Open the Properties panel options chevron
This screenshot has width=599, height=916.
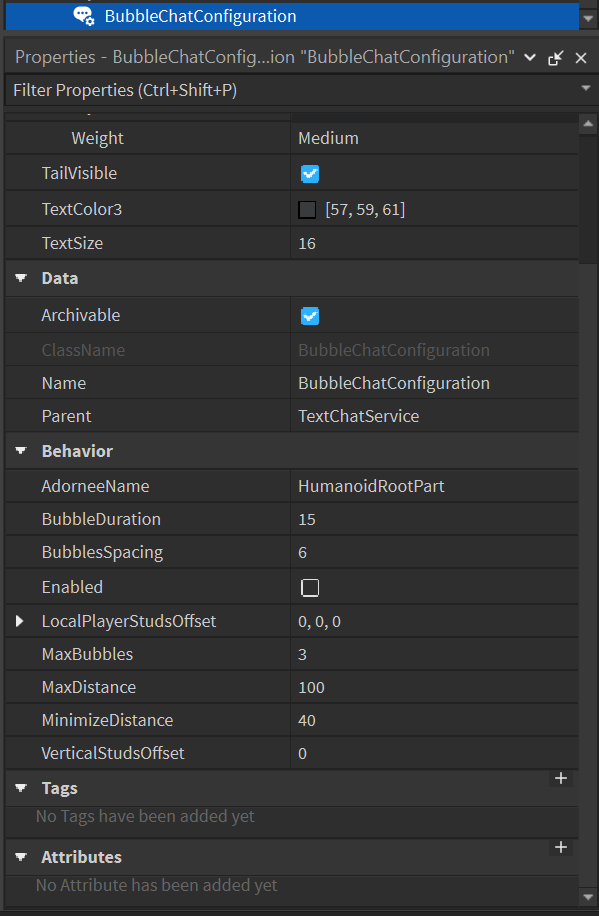pyautogui.click(x=530, y=58)
